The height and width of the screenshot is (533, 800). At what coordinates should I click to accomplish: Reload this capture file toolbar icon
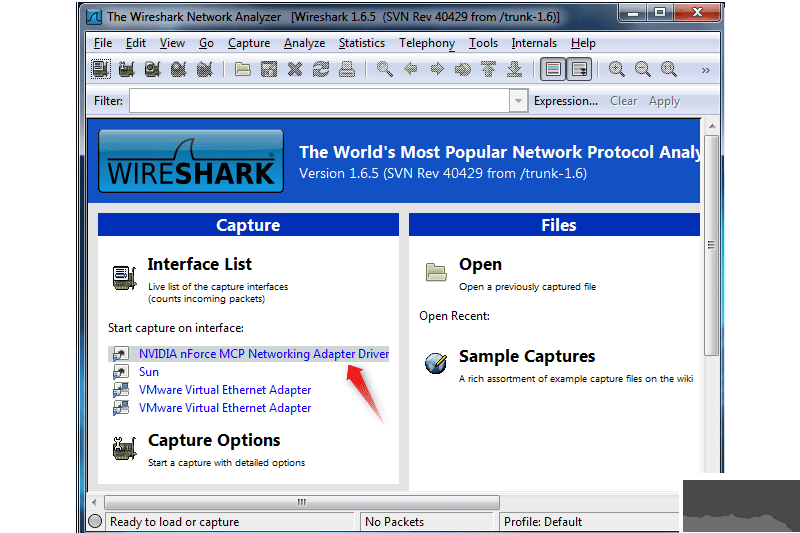(321, 69)
